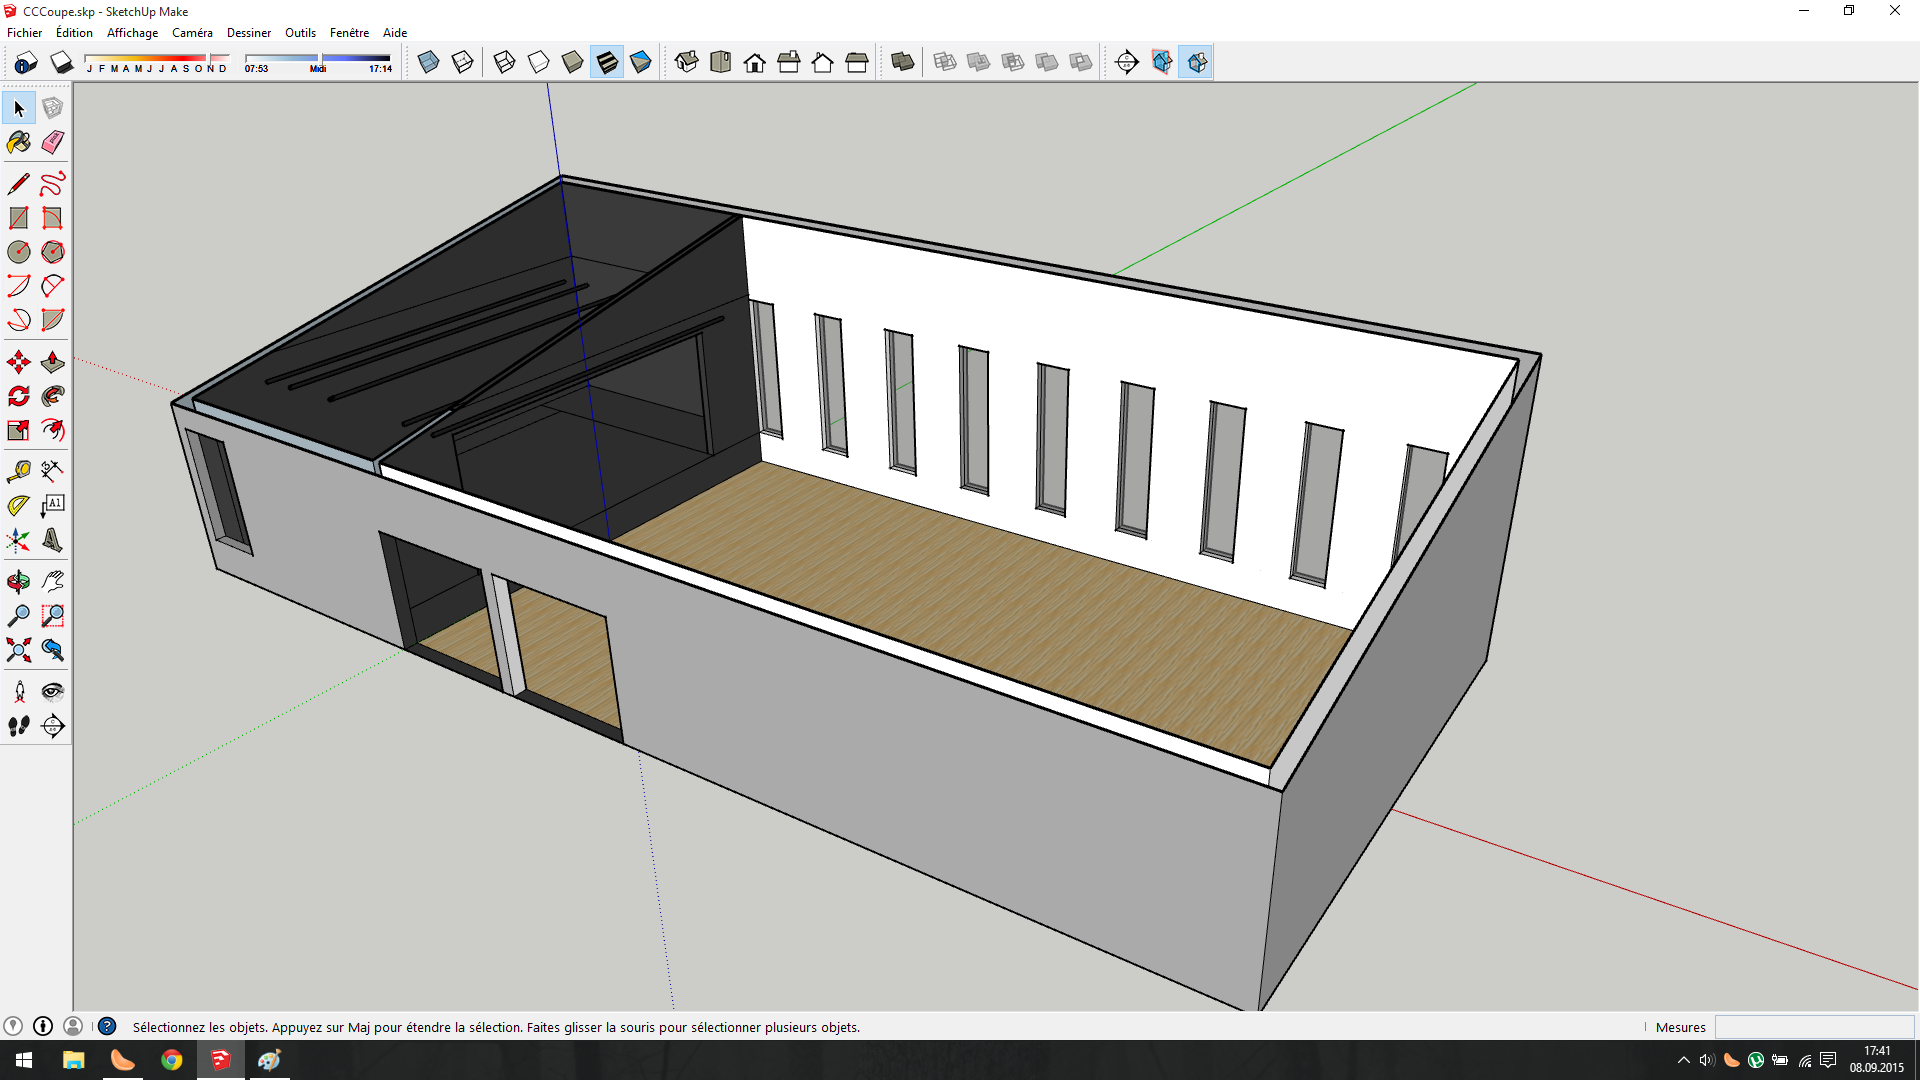The width and height of the screenshot is (1920, 1080).
Task: Click the Mesures input field
Action: point(1813,1027)
